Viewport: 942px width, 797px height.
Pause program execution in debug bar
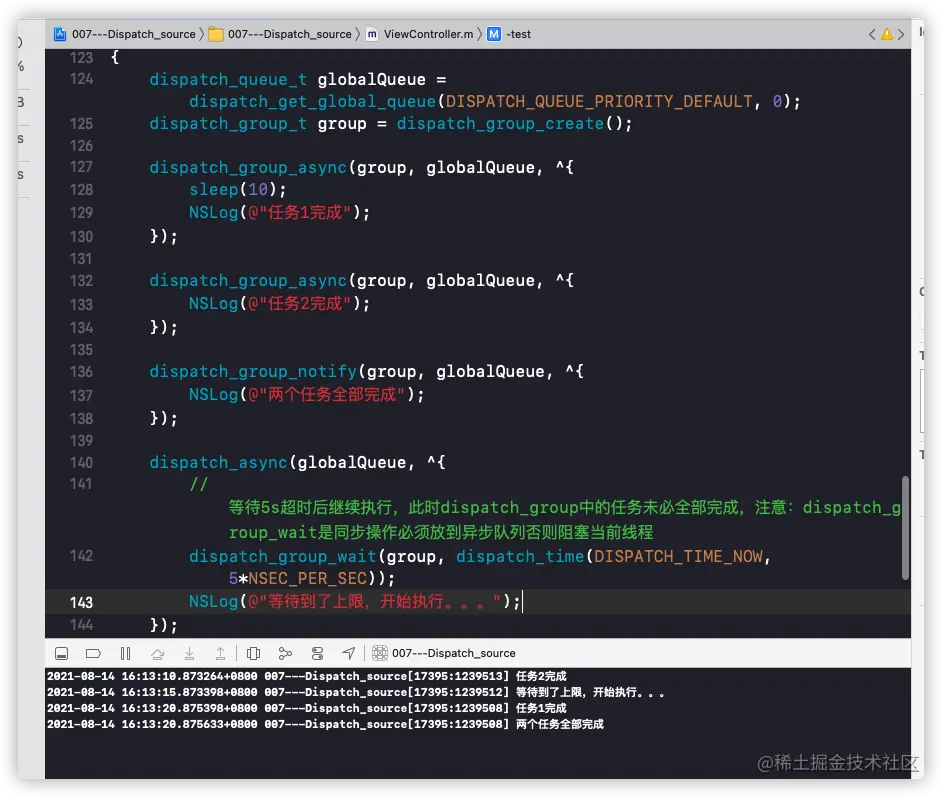pyautogui.click(x=126, y=653)
